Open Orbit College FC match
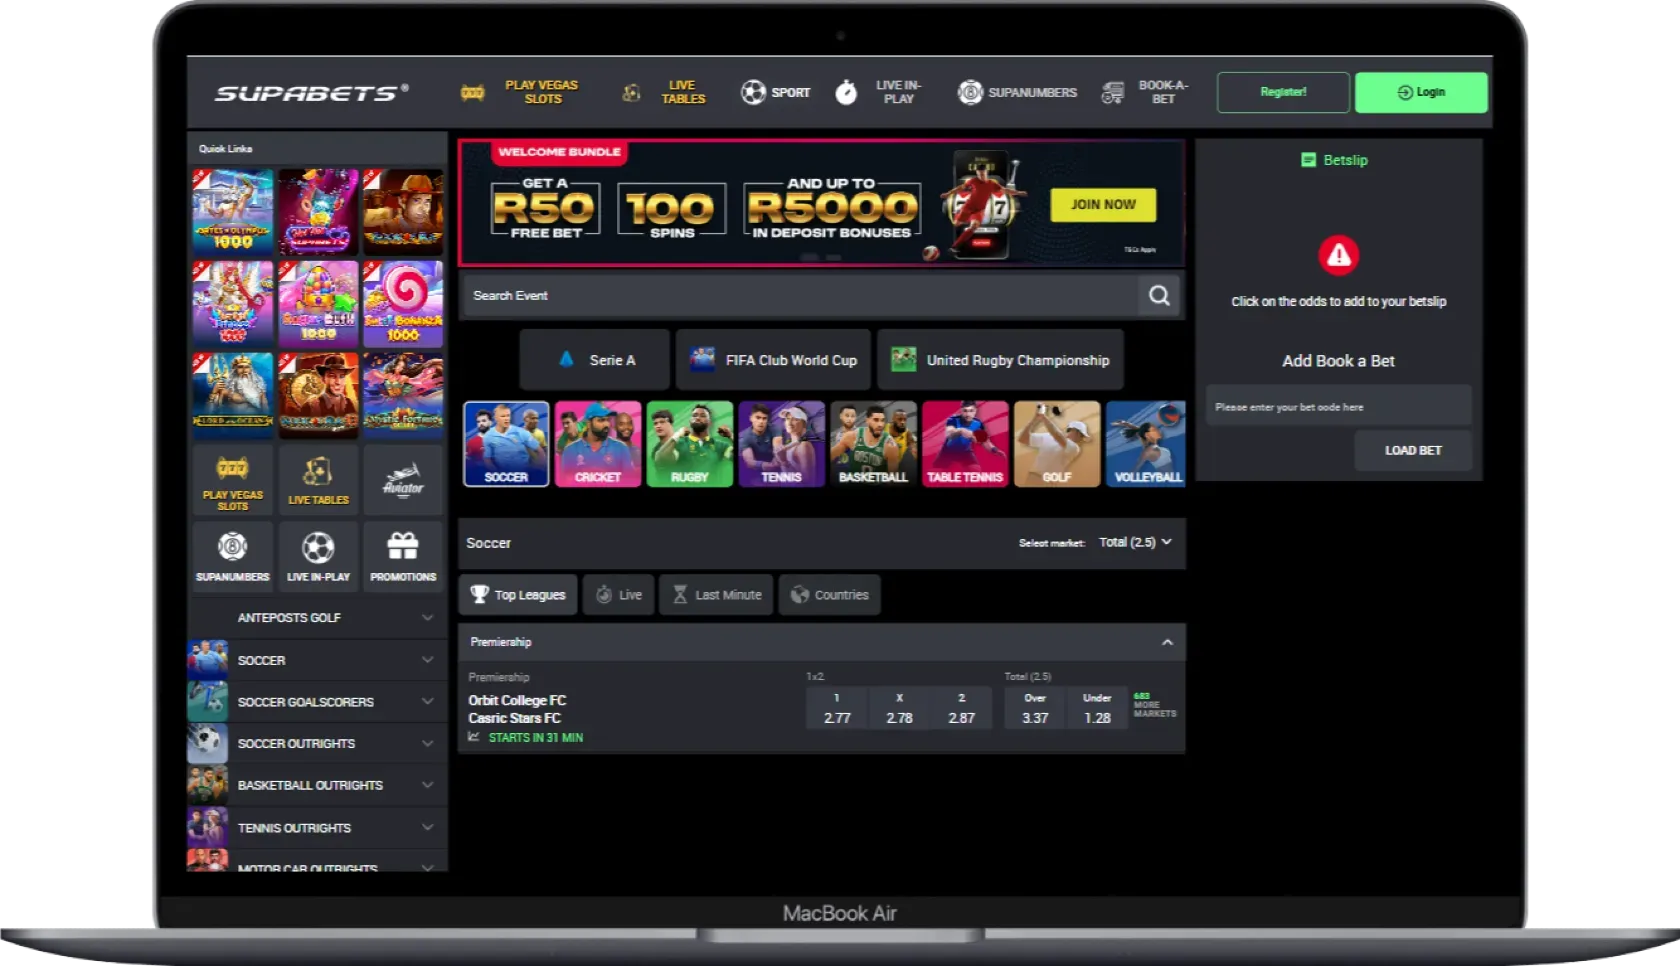This screenshot has width=1680, height=966. coord(517,700)
